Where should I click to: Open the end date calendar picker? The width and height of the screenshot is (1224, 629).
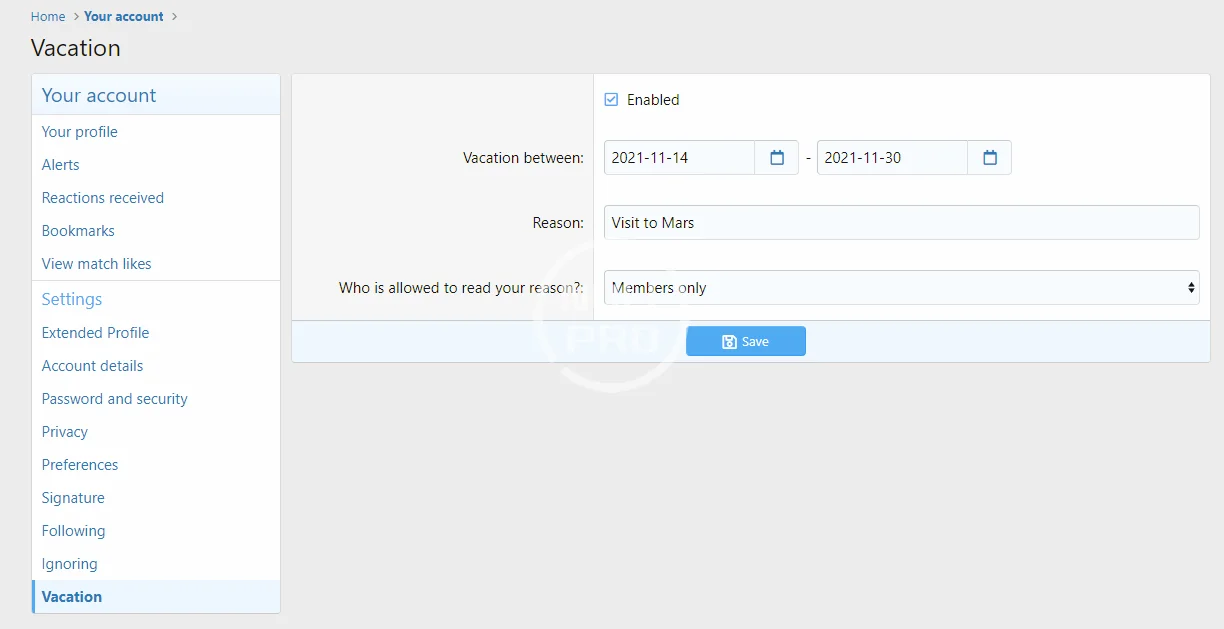click(990, 158)
